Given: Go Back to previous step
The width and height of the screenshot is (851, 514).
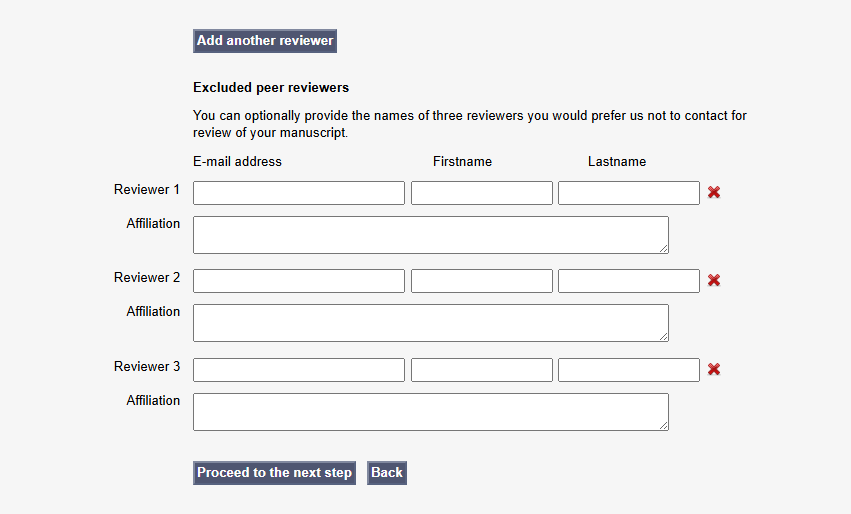Looking at the screenshot, I should [387, 473].
